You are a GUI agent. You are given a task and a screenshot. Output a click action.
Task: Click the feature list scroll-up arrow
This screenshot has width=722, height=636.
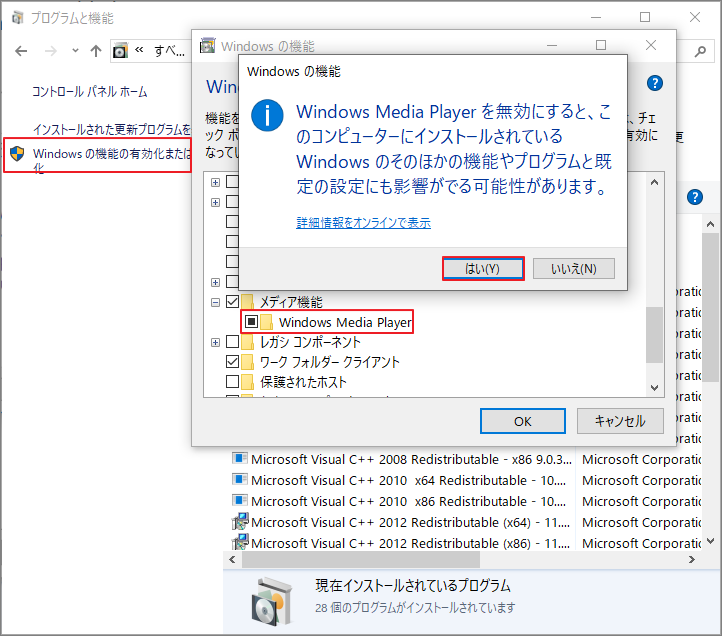pos(654,182)
